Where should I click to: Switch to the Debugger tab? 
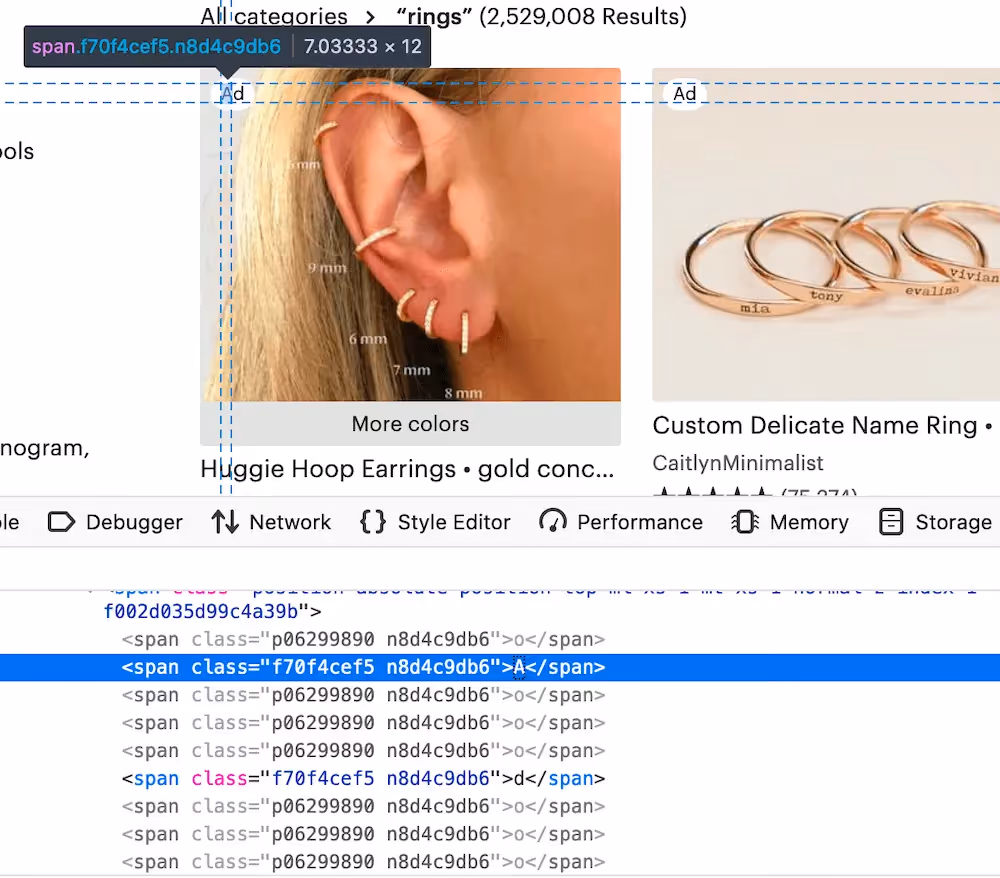click(114, 521)
